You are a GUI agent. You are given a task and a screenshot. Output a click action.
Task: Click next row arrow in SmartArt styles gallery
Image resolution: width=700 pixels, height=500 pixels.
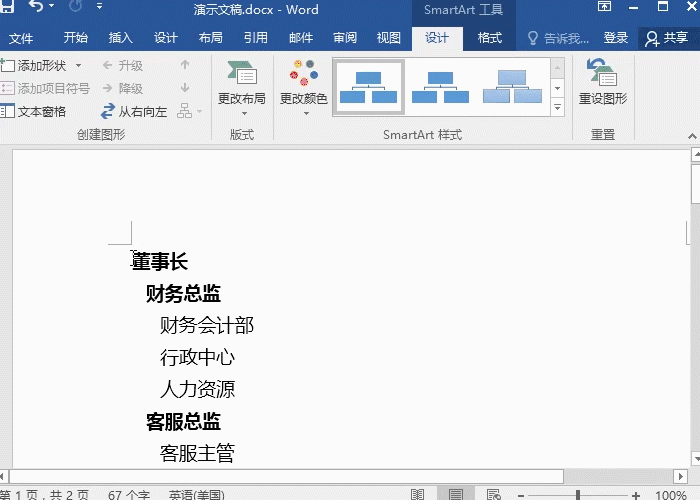click(x=557, y=88)
